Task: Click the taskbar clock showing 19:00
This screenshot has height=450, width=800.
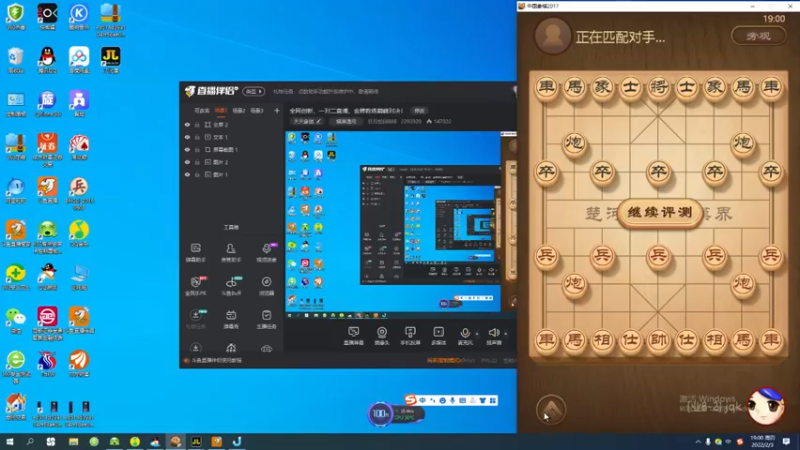Action: point(762,441)
